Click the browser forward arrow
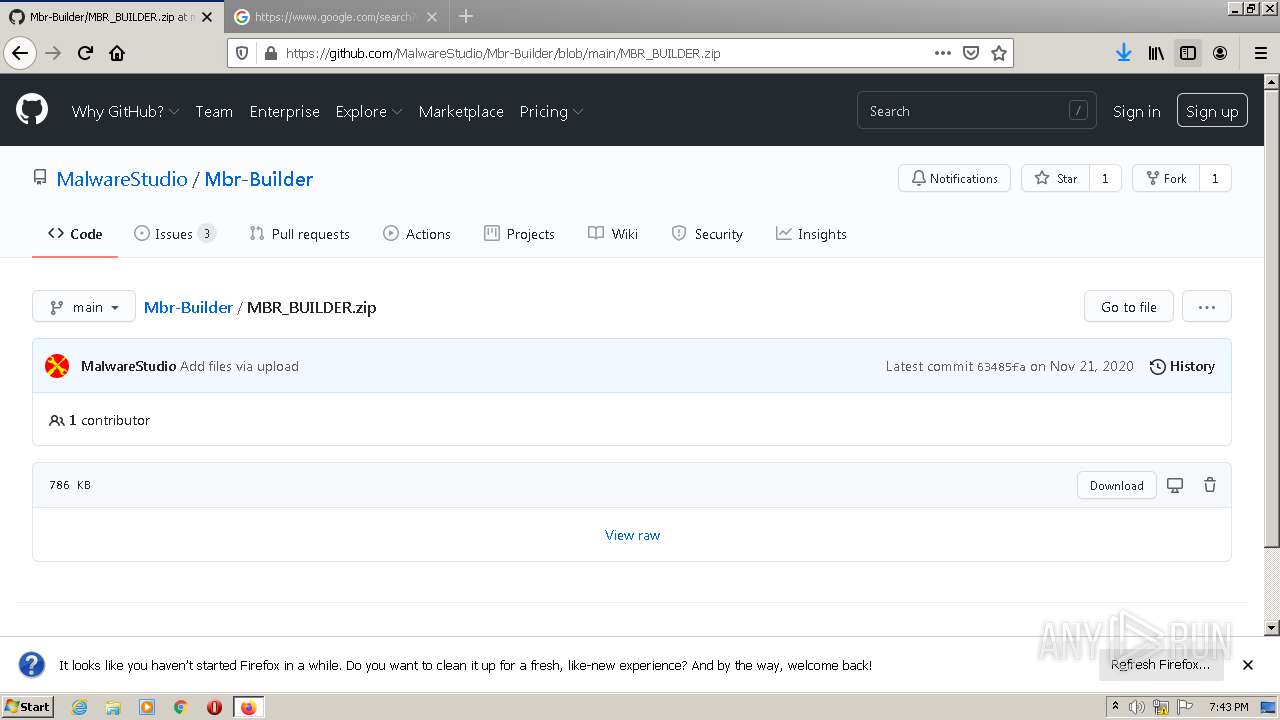 click(54, 53)
